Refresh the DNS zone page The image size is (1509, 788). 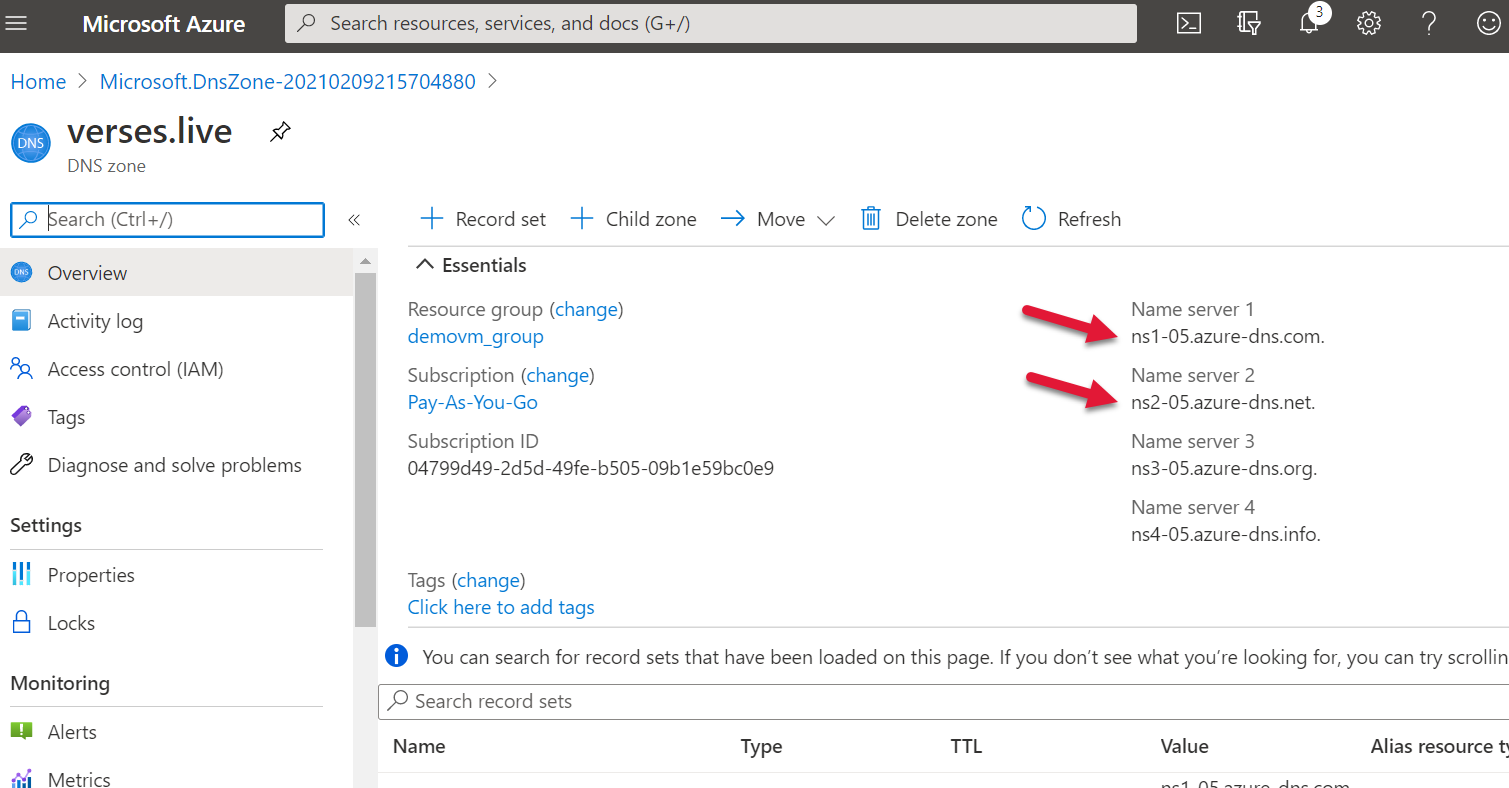click(1071, 218)
